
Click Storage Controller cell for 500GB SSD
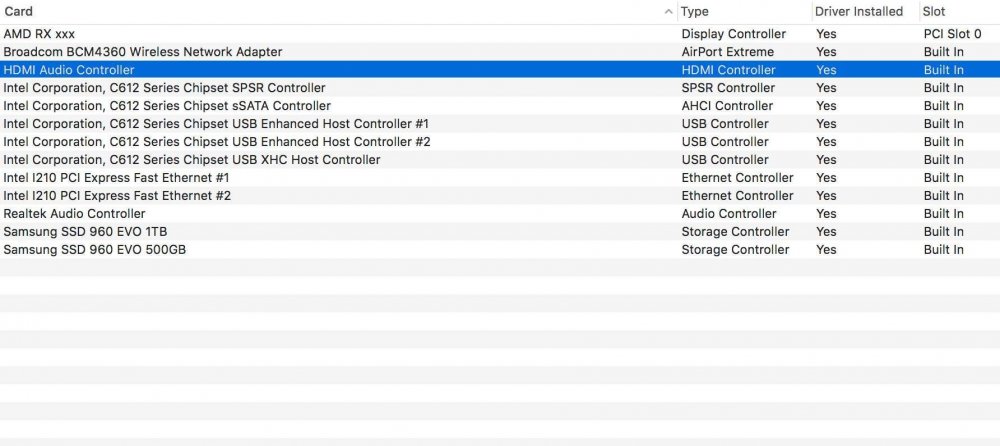coord(735,249)
